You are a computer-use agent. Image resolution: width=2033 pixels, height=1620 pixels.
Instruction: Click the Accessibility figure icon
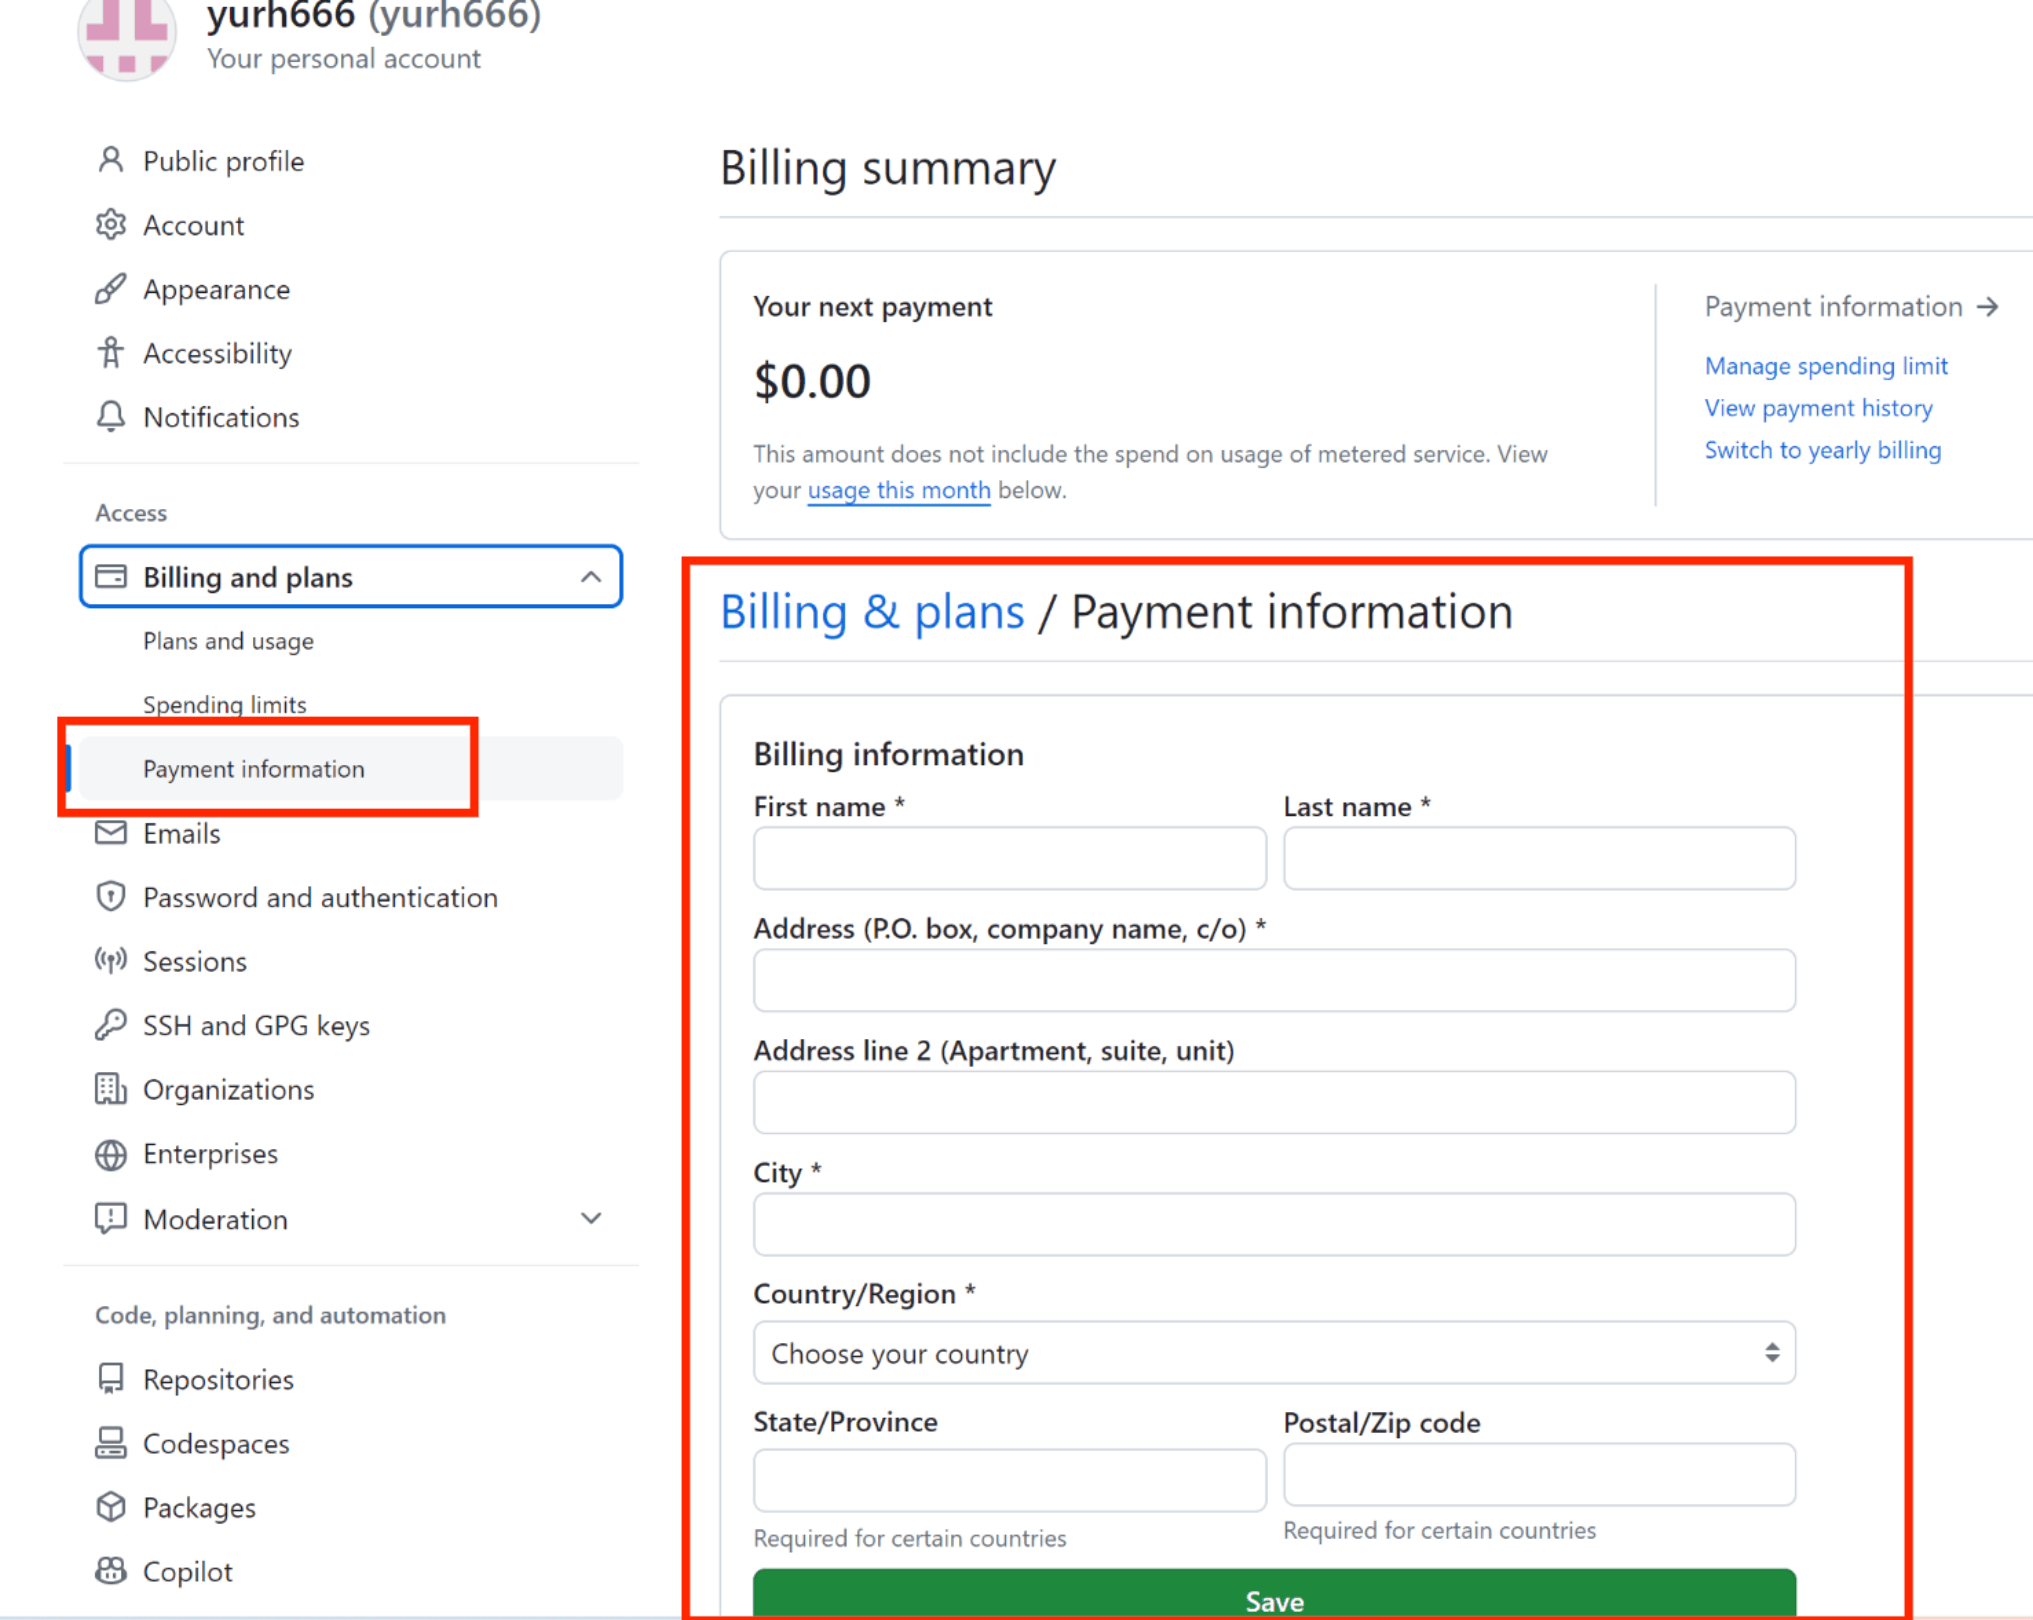pyautogui.click(x=111, y=353)
